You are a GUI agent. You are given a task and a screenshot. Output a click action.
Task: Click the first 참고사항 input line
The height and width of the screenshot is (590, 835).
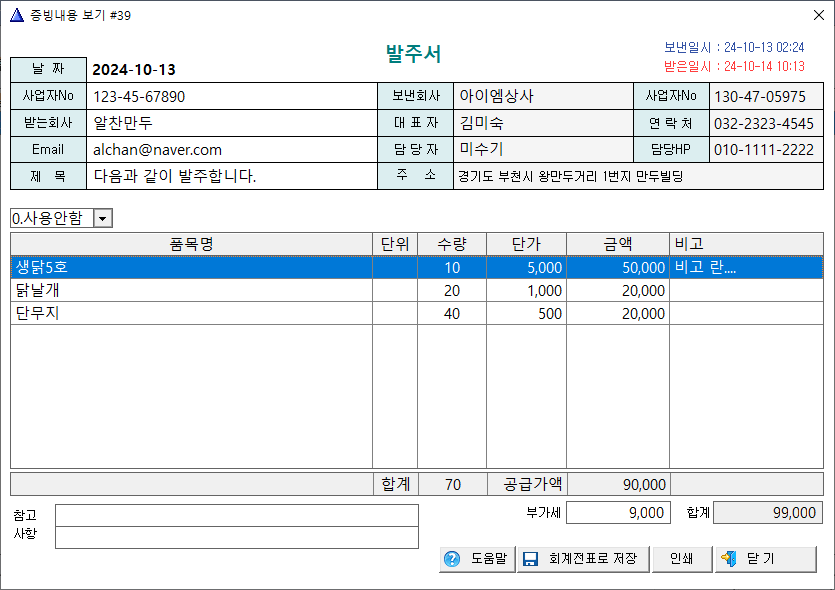click(237, 515)
